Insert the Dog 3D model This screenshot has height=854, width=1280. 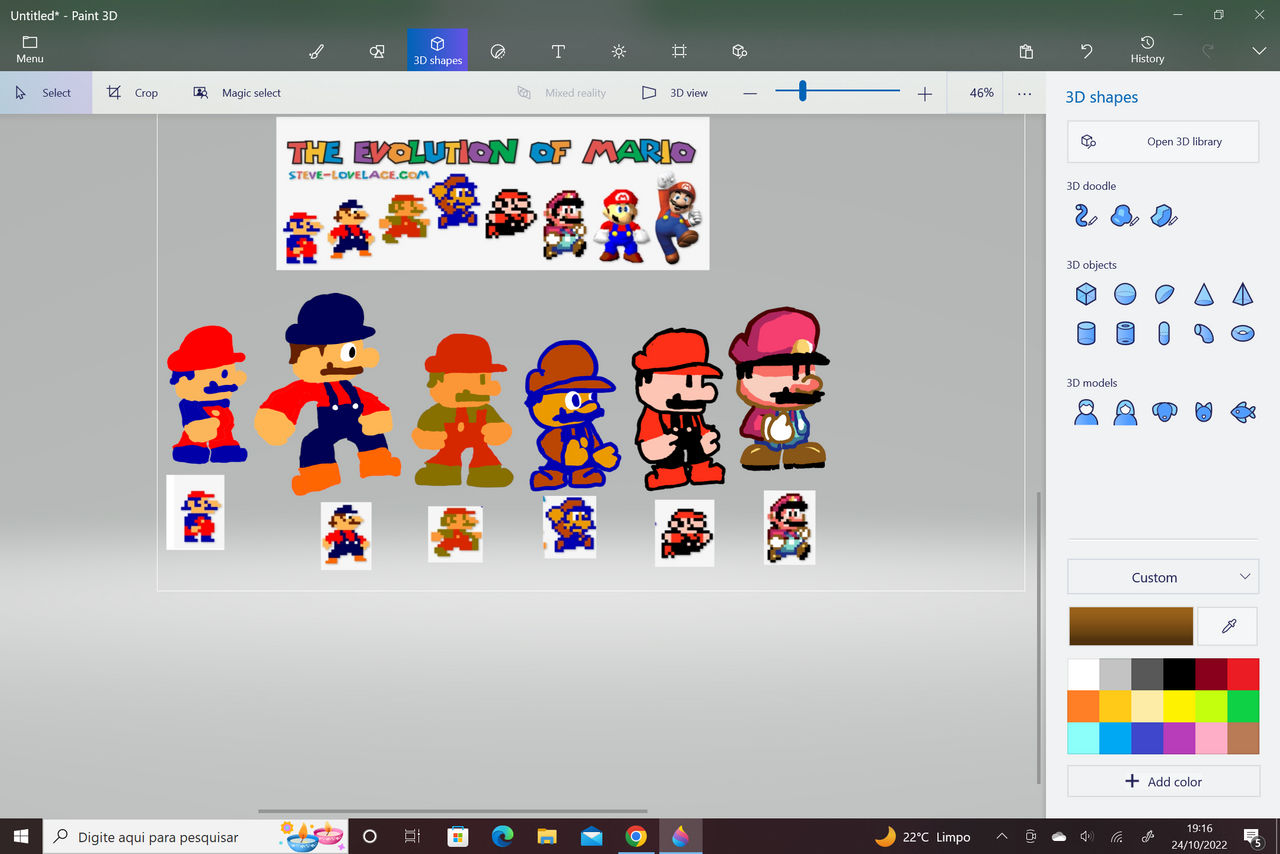click(x=1164, y=411)
